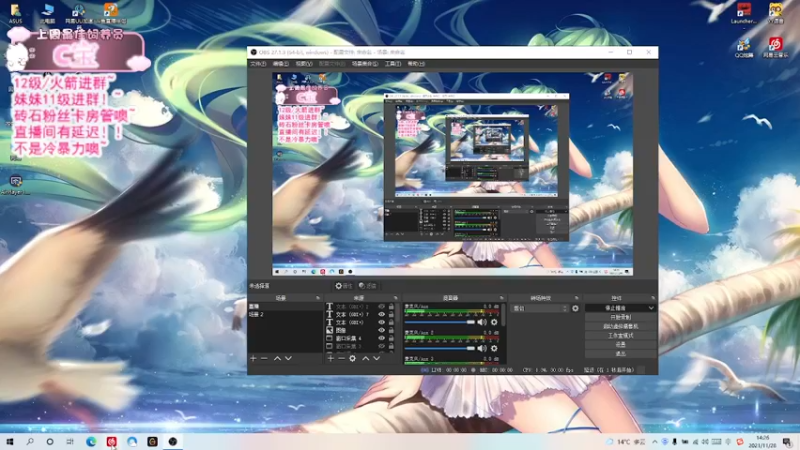Click the OBS Studio icon on the taskbar

point(172,442)
